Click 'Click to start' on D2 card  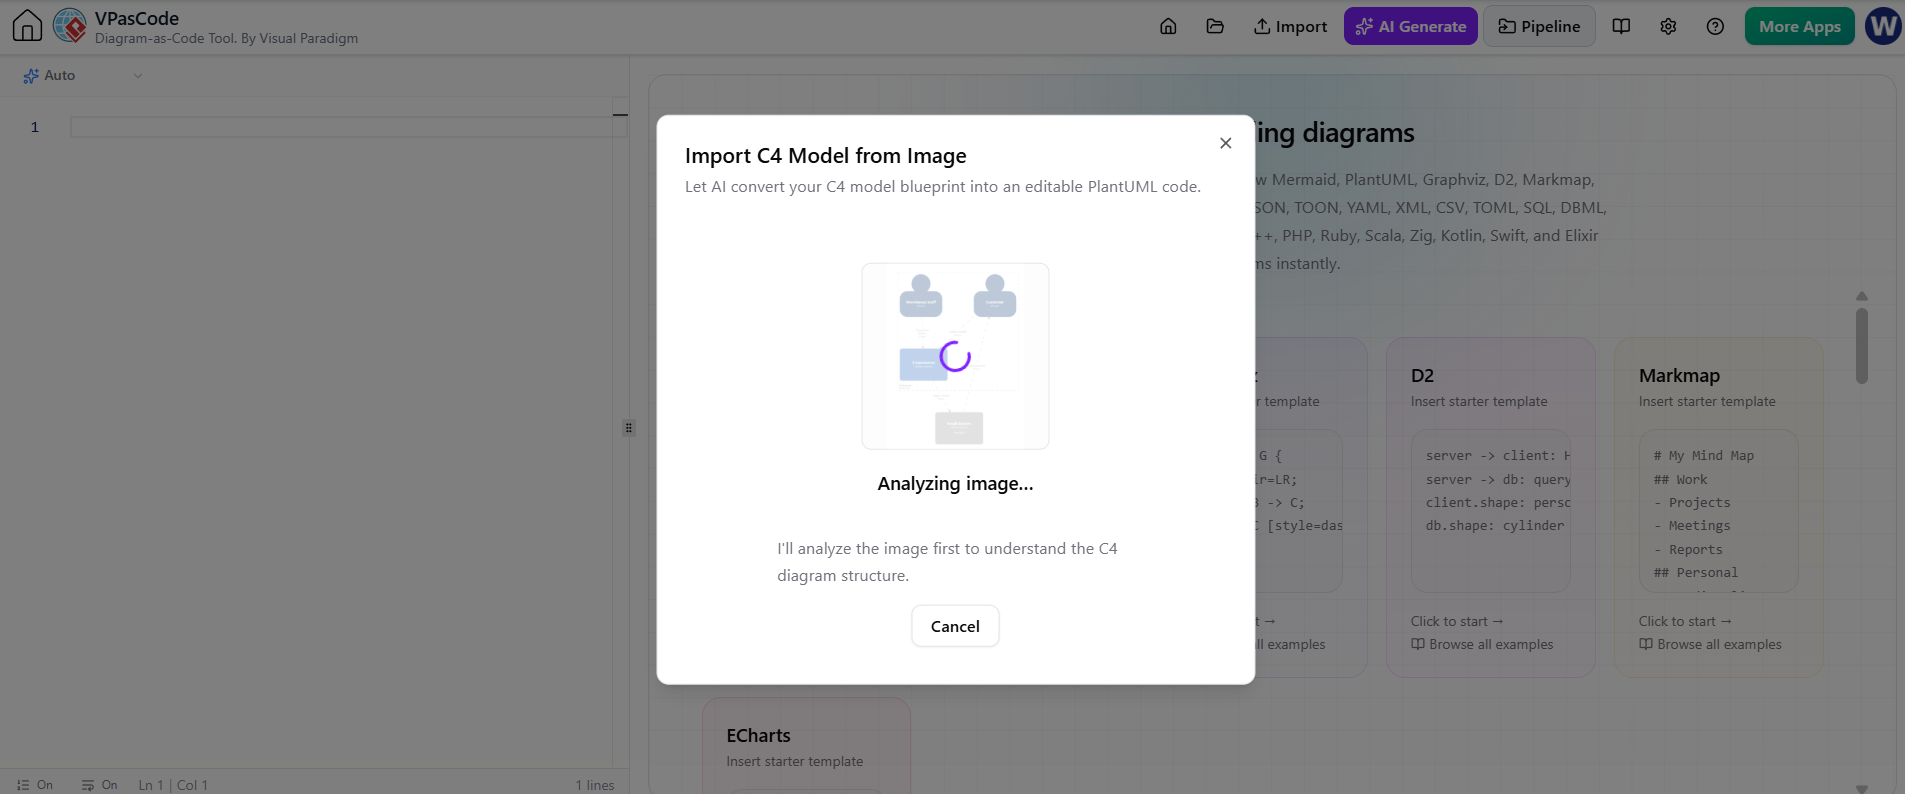click(x=1457, y=621)
